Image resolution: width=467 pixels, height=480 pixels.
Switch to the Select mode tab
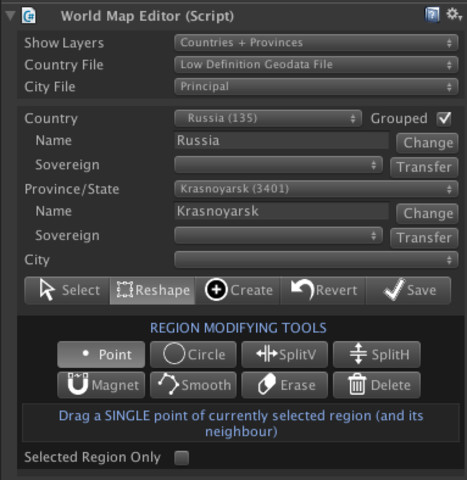pos(67,290)
